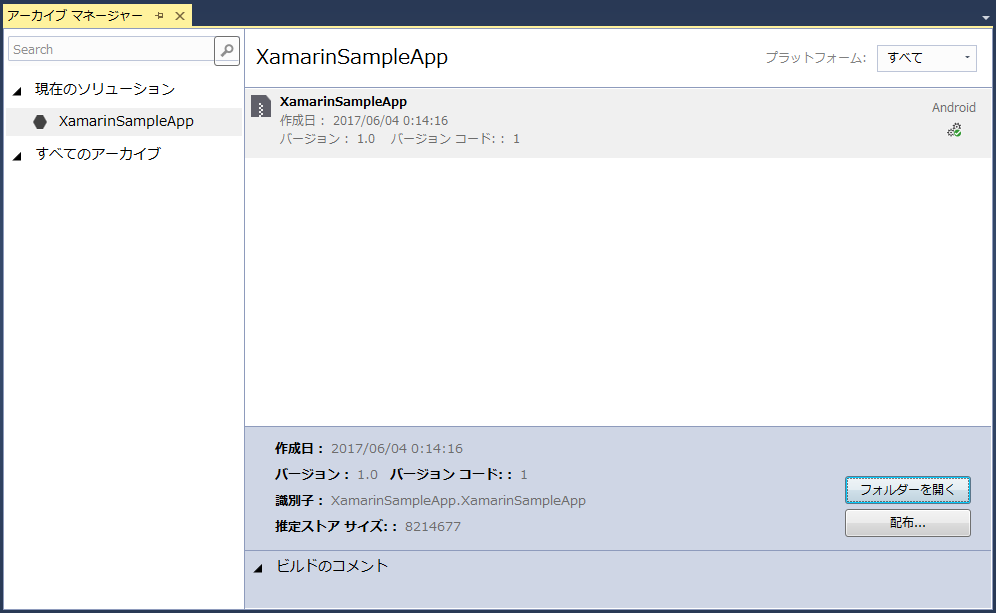
Task: Click the プラットフォーム: label
Action: [816, 58]
